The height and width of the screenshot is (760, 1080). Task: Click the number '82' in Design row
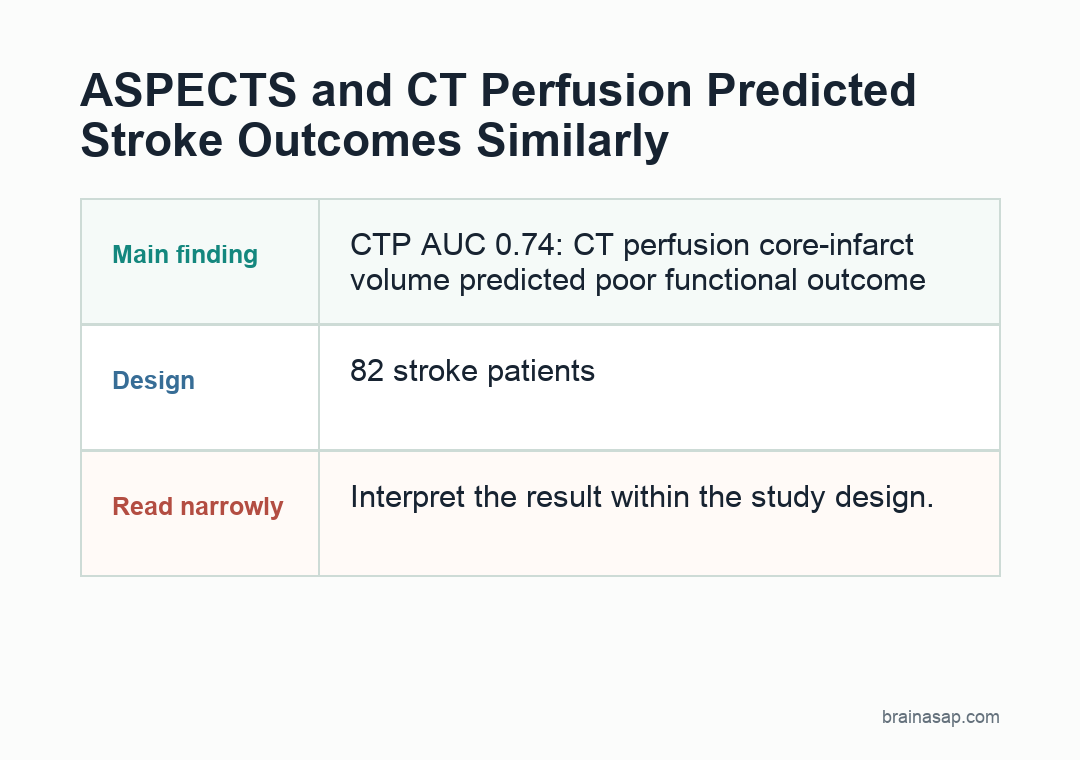click(x=366, y=371)
